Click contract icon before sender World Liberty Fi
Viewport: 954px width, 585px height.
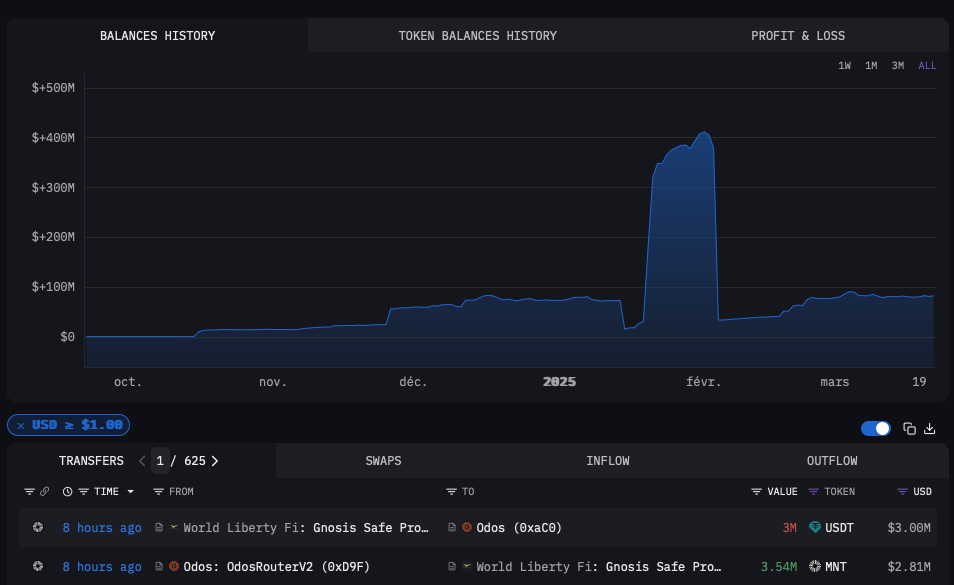click(x=159, y=527)
